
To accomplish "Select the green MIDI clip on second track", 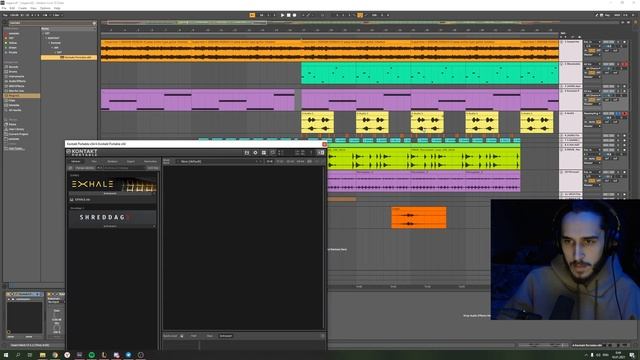I will (430, 73).
